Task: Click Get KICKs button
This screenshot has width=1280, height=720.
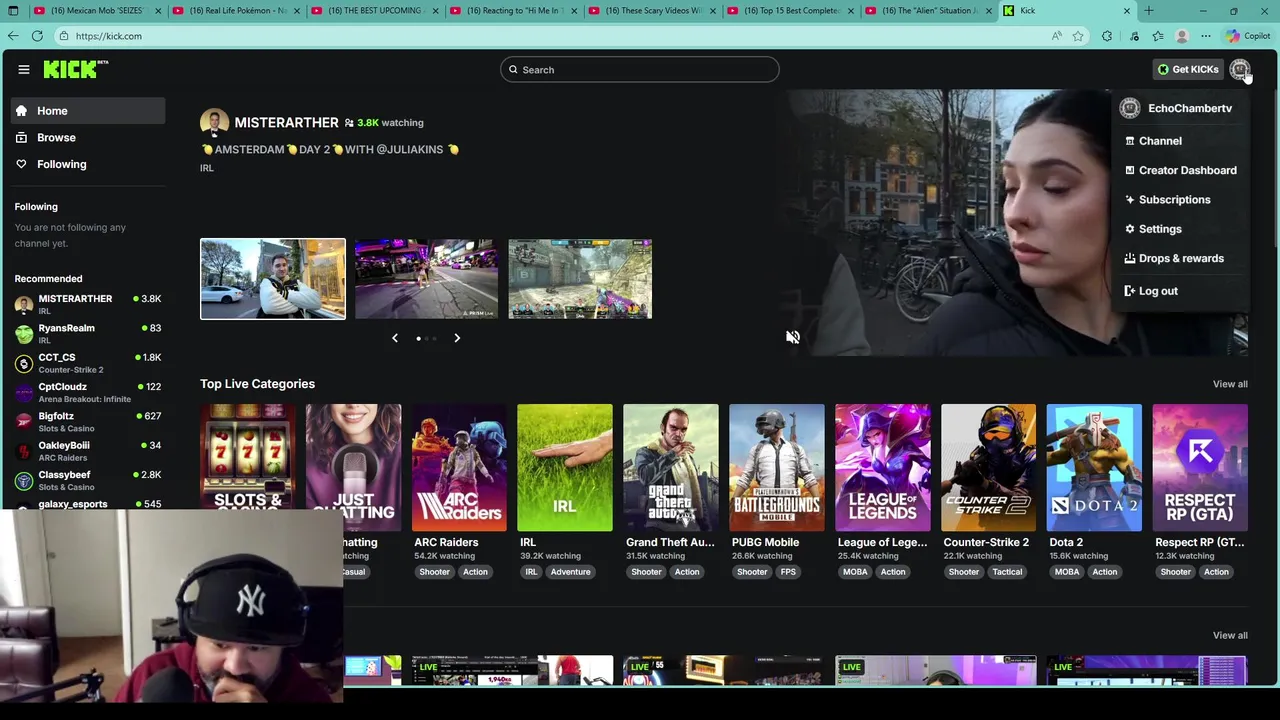Action: point(1188,69)
